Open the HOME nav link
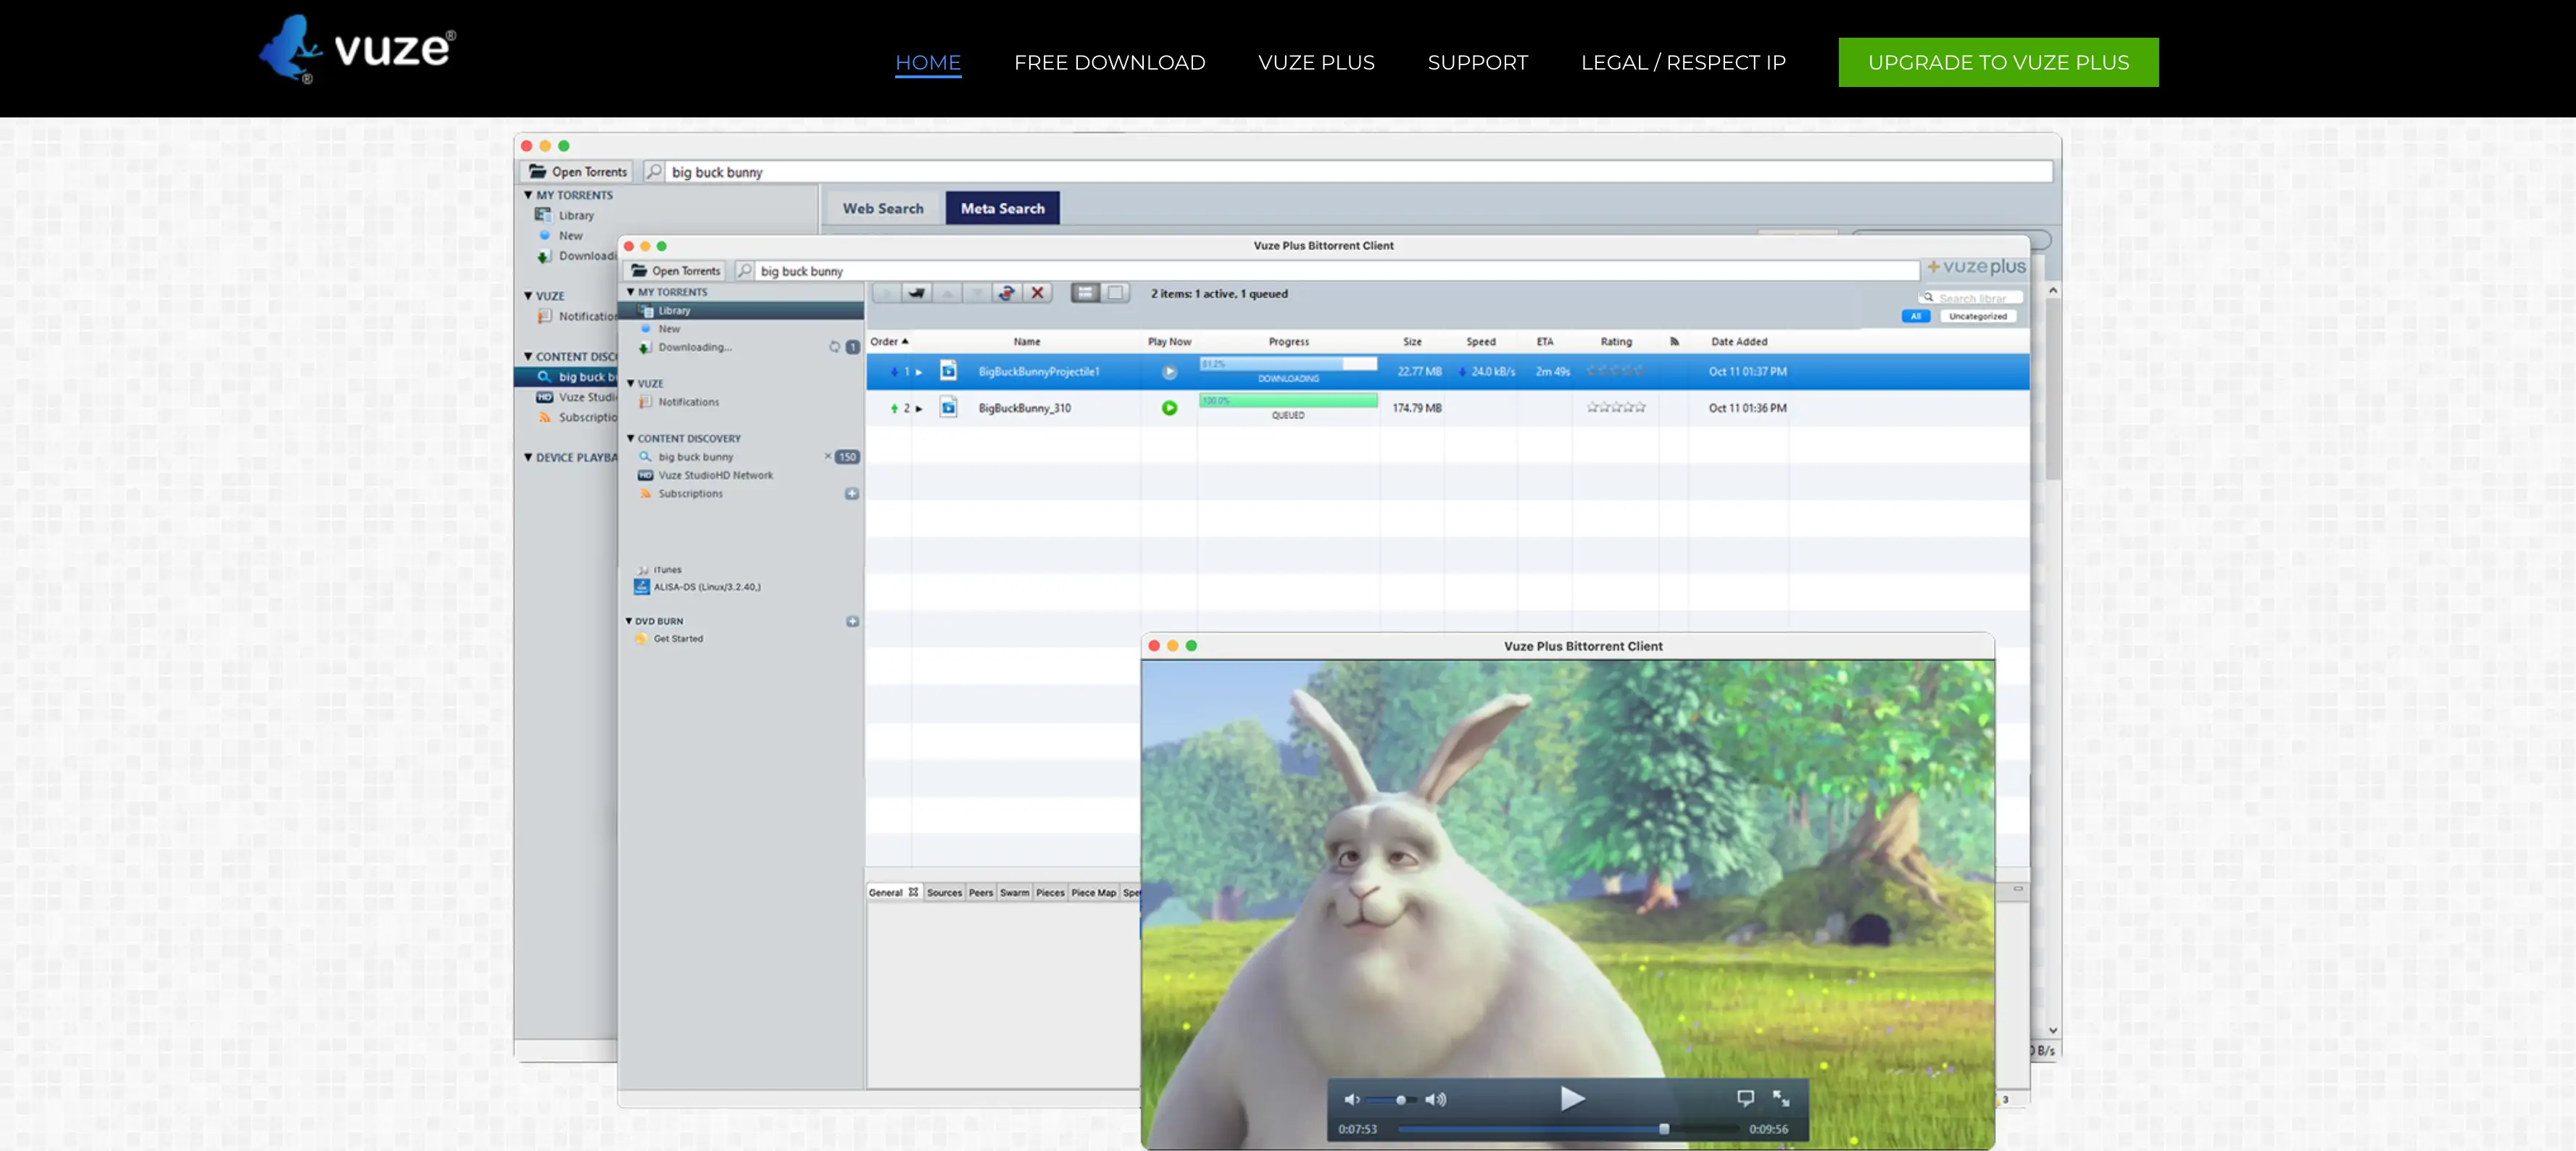This screenshot has height=1151, width=2576. (x=928, y=62)
